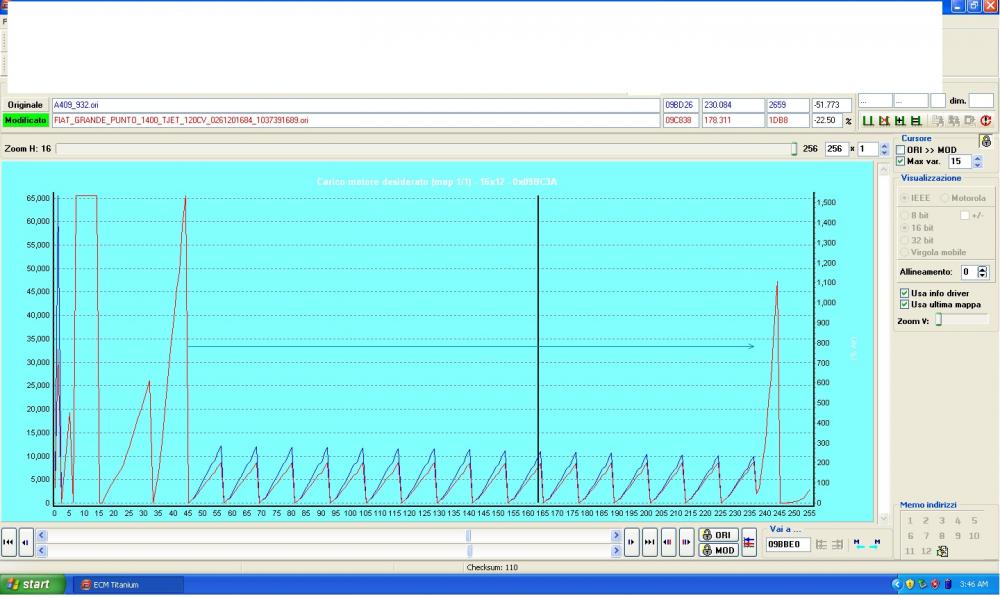Click the ECM Titanium taskbar button
Screen dimensions: 1000x598
point(128,585)
